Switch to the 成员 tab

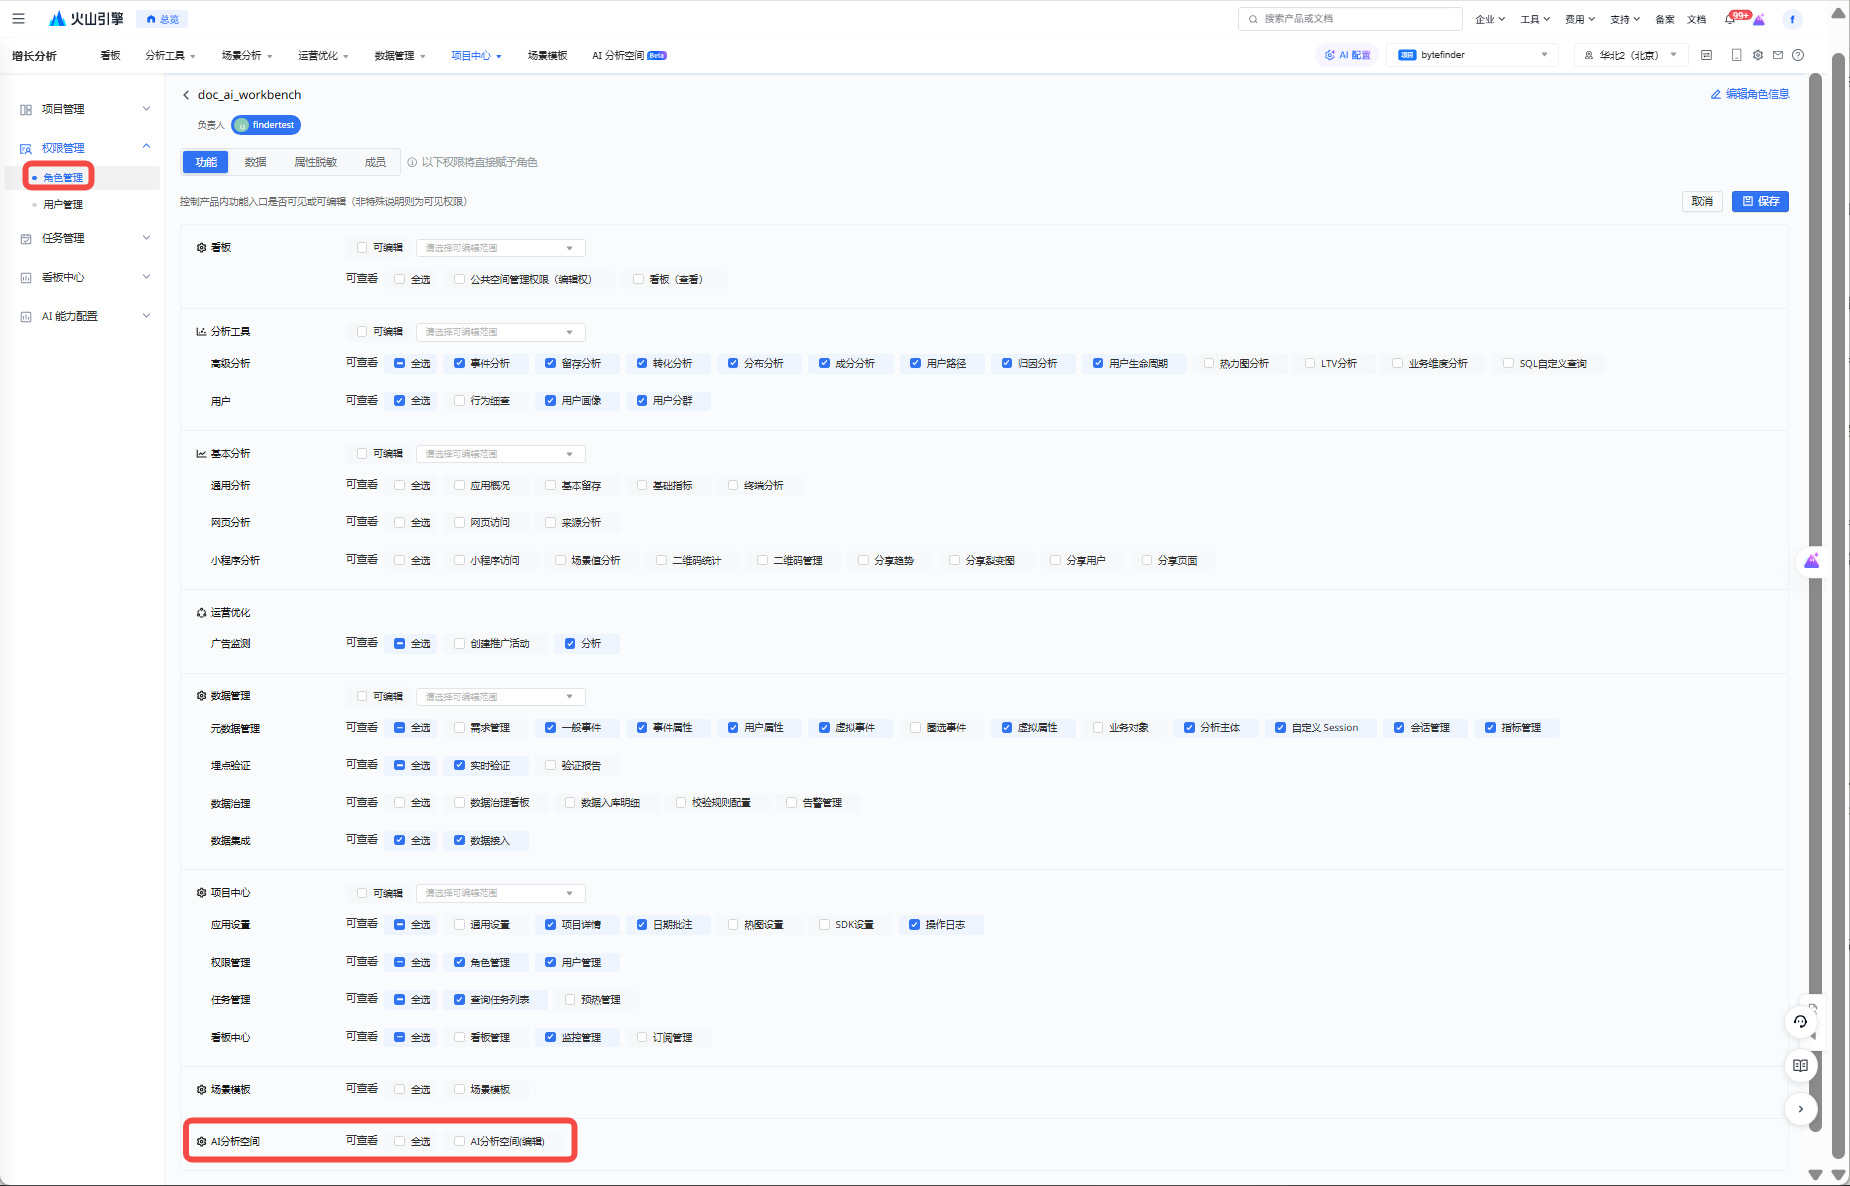[x=375, y=162]
